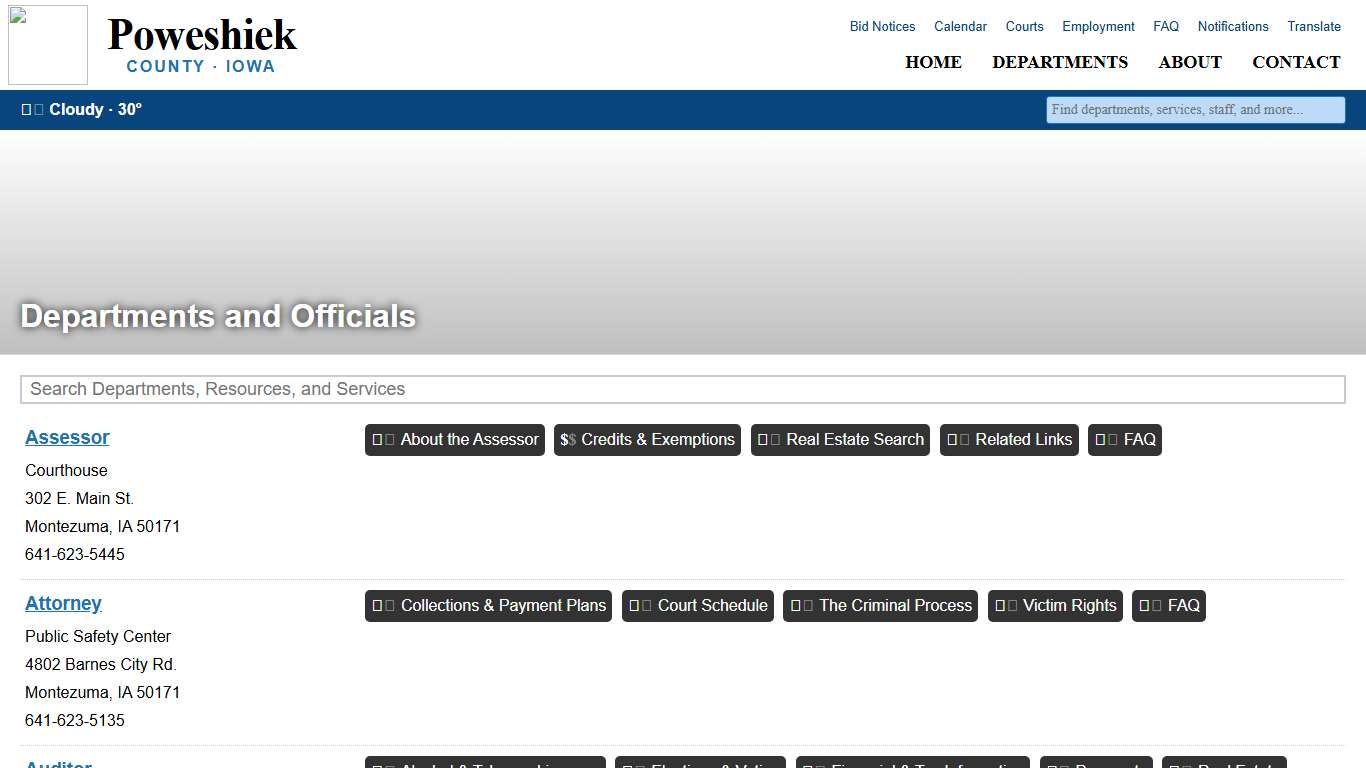The image size is (1366, 768).
Task: Click the Poweshiek County logo image
Action: pyautogui.click(x=48, y=45)
